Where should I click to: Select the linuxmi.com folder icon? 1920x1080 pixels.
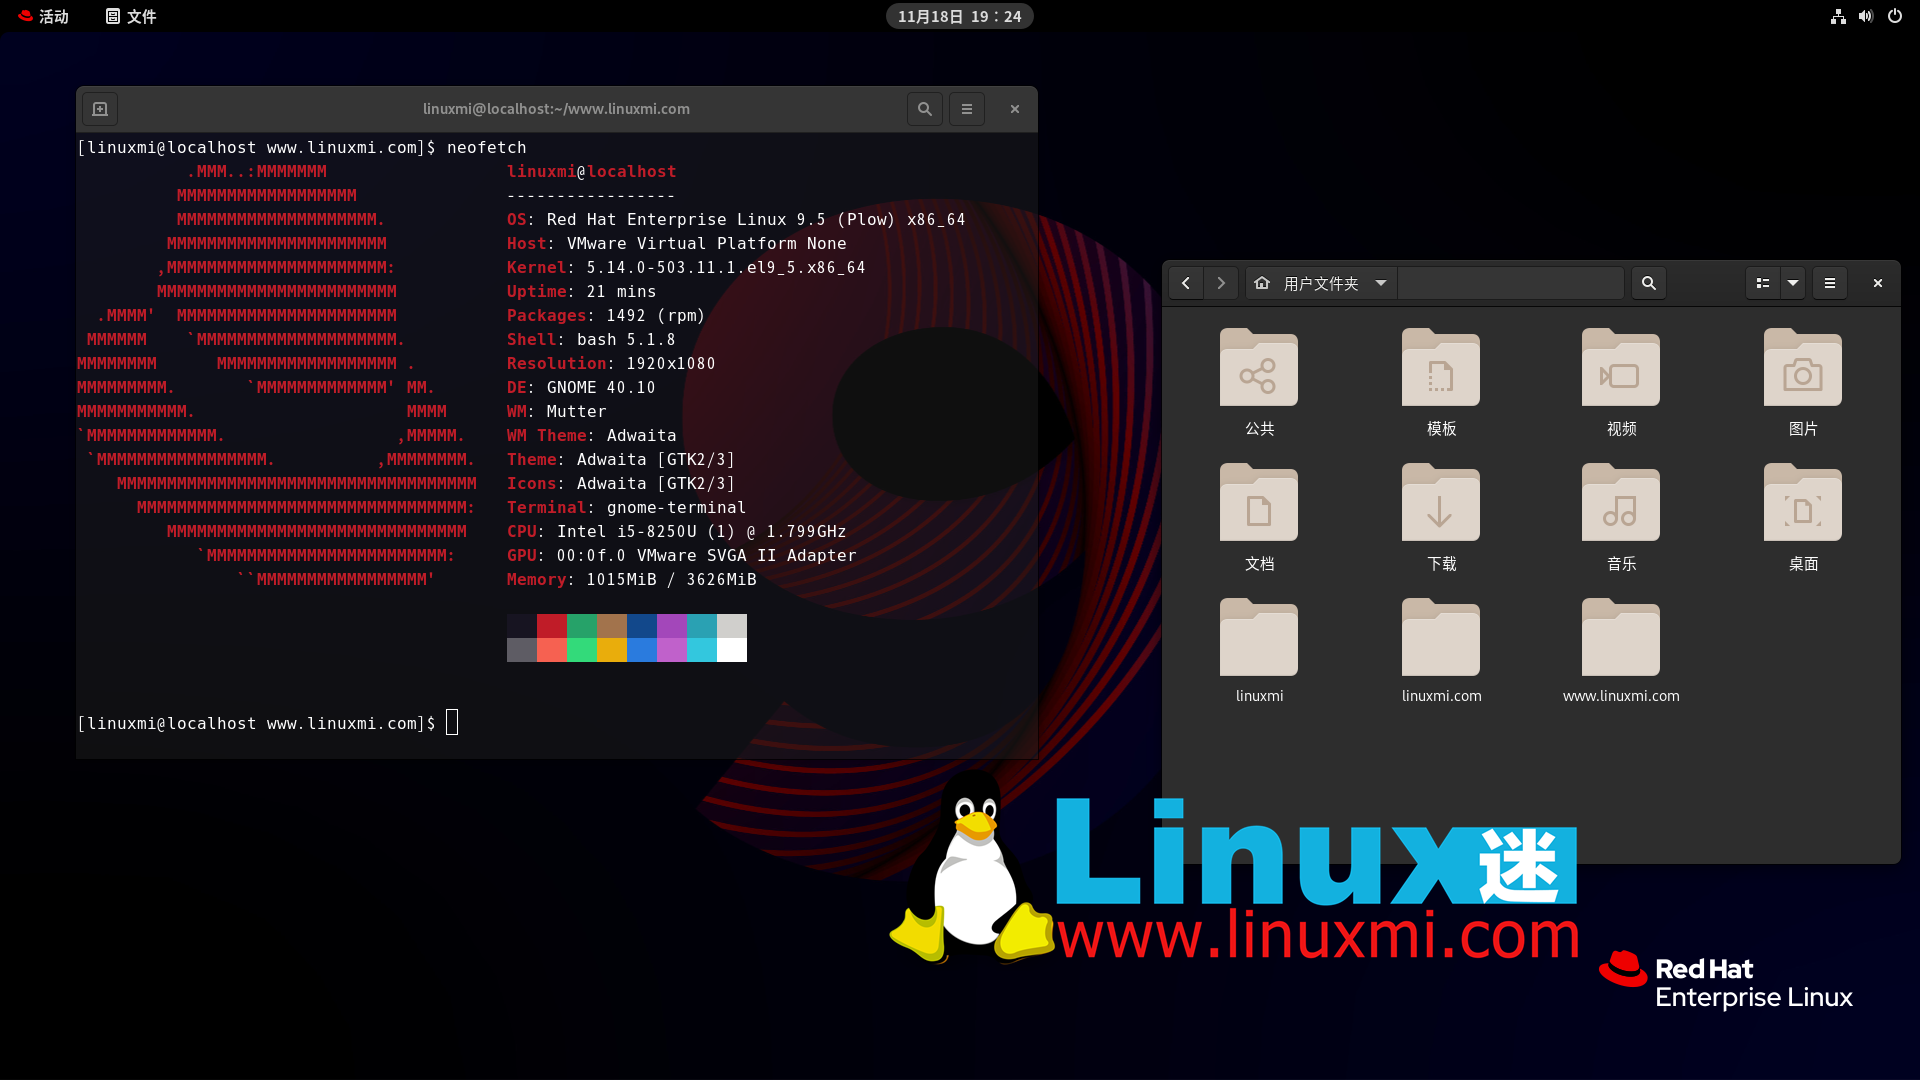pos(1441,637)
